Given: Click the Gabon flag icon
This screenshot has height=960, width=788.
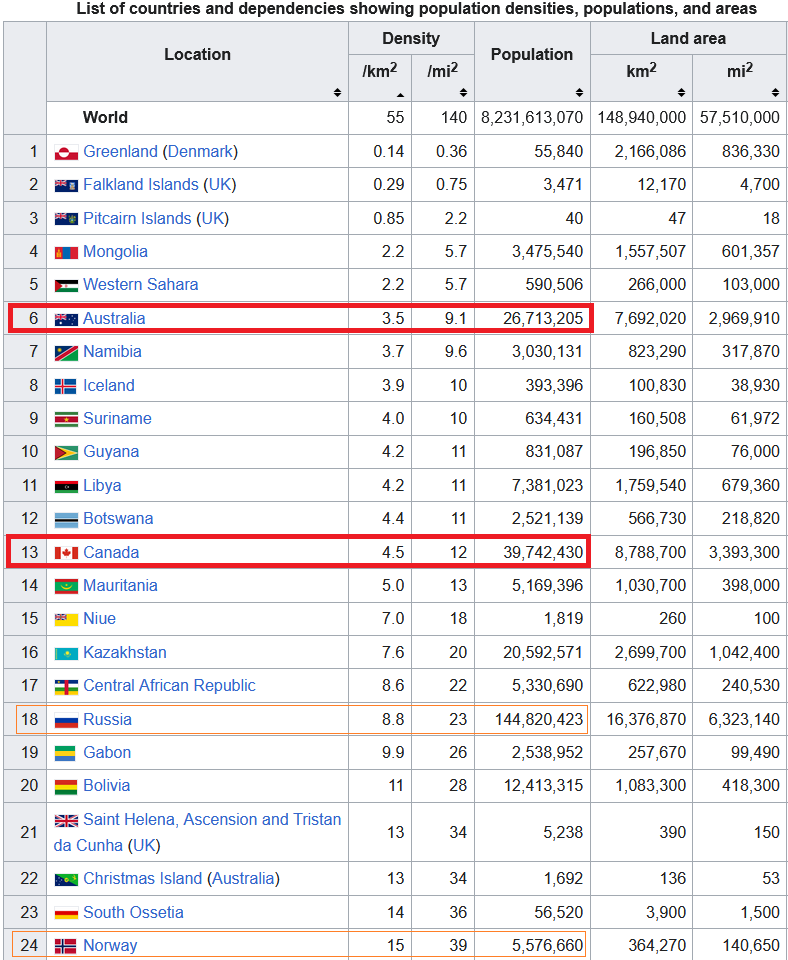Looking at the screenshot, I should coord(66,753).
